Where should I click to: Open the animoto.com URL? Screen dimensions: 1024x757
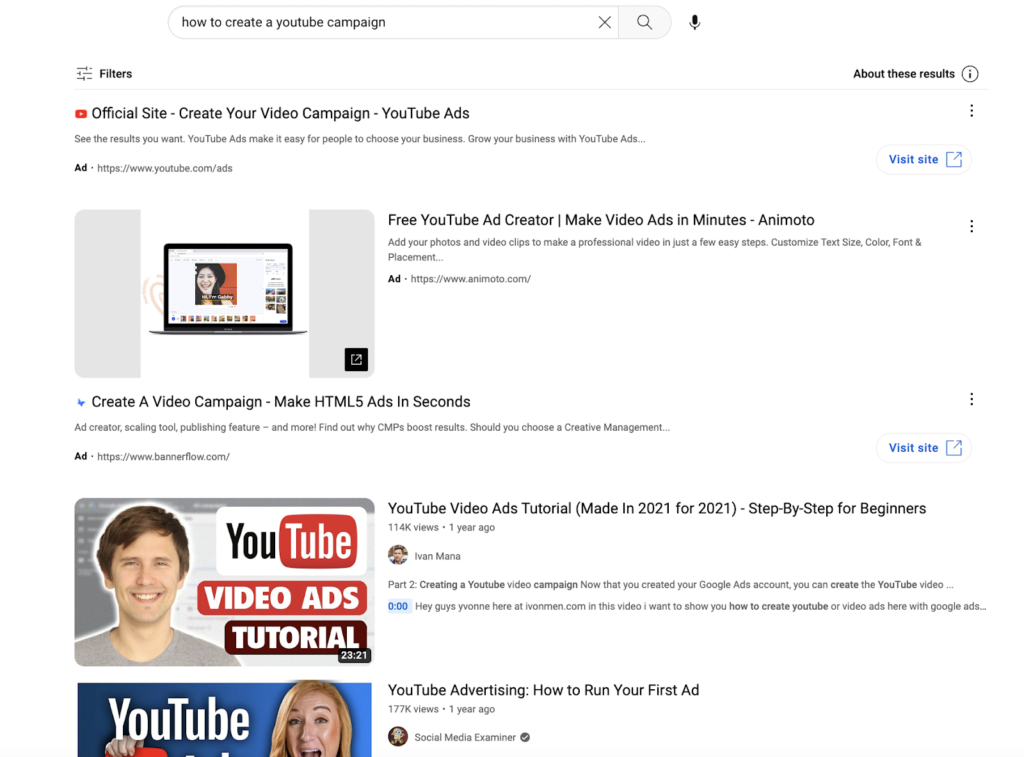471,279
